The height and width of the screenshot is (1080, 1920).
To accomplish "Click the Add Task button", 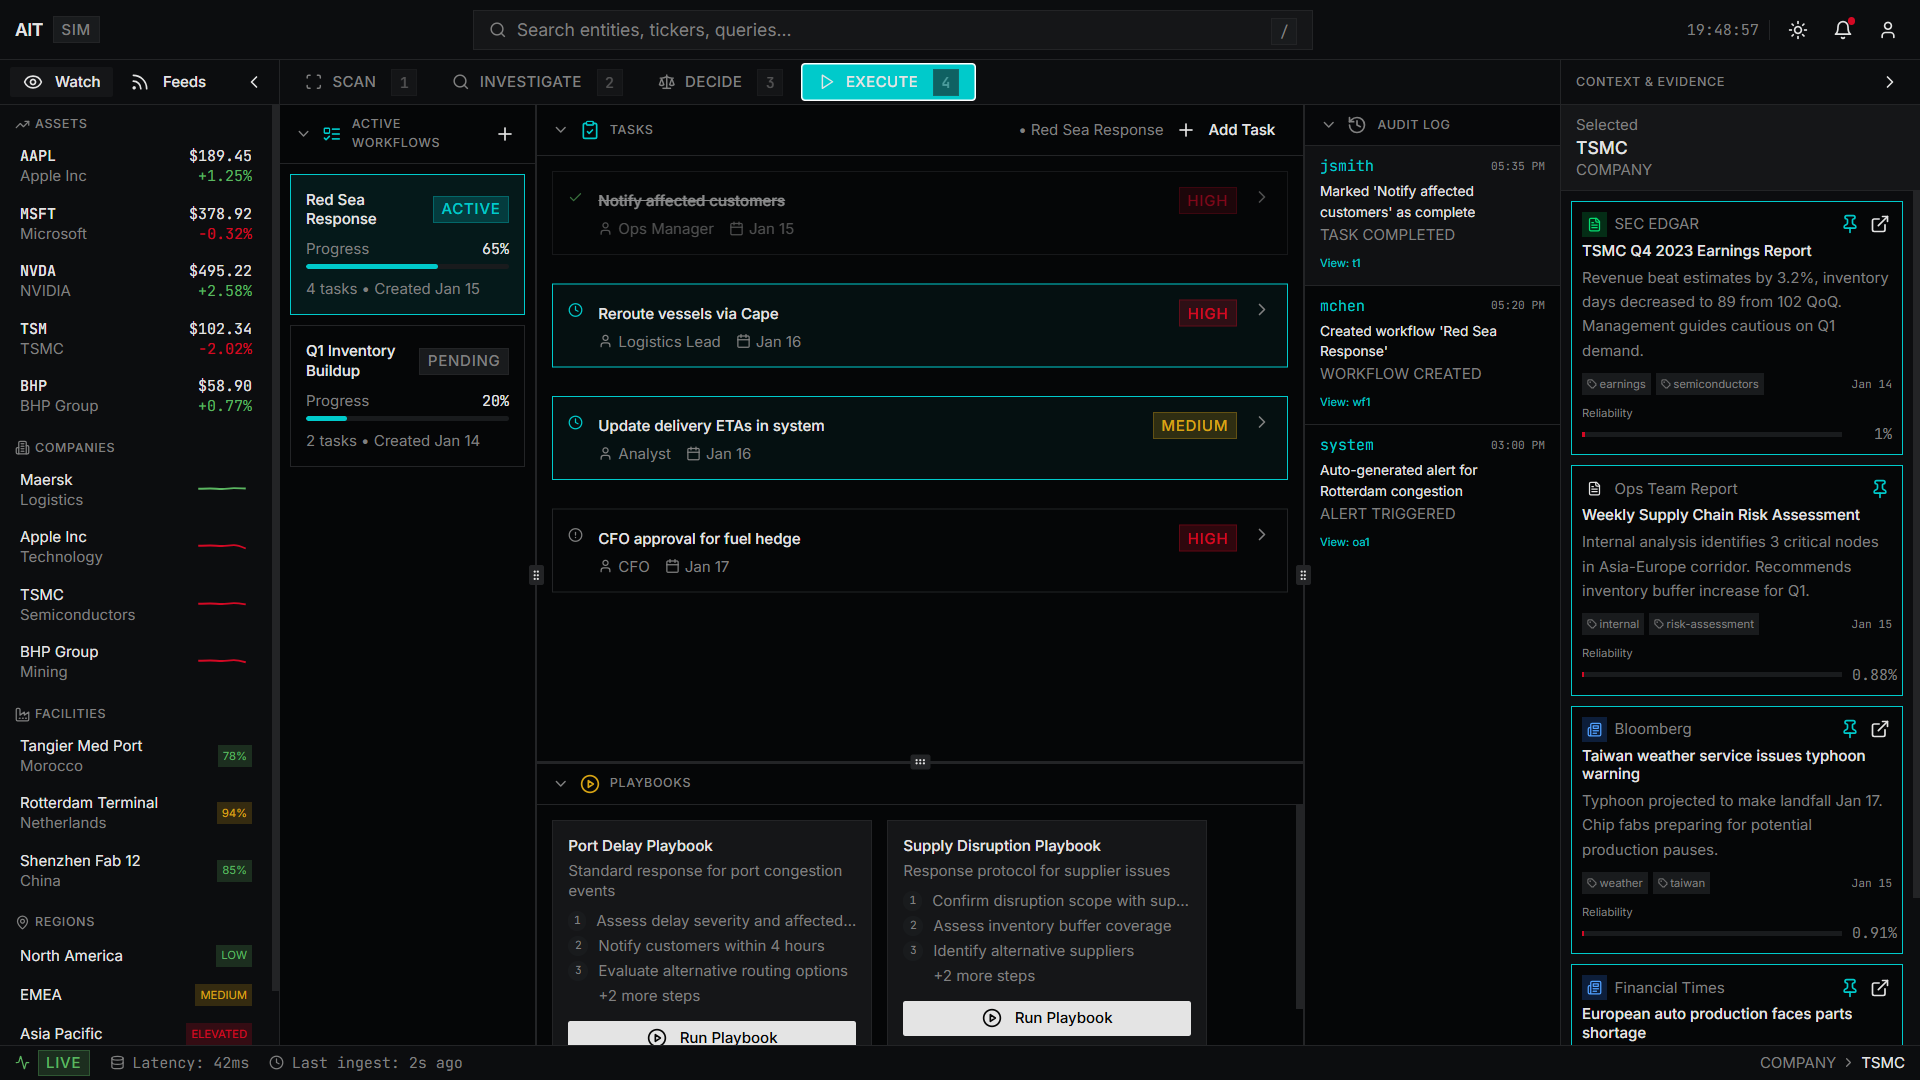I will [x=1227, y=130].
